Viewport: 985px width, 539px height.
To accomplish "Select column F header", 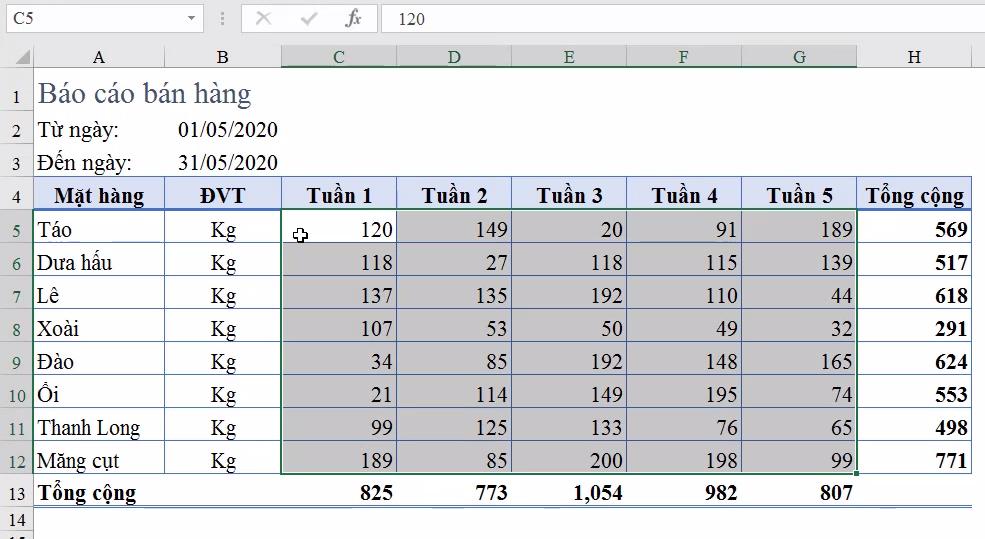I will tap(683, 57).
